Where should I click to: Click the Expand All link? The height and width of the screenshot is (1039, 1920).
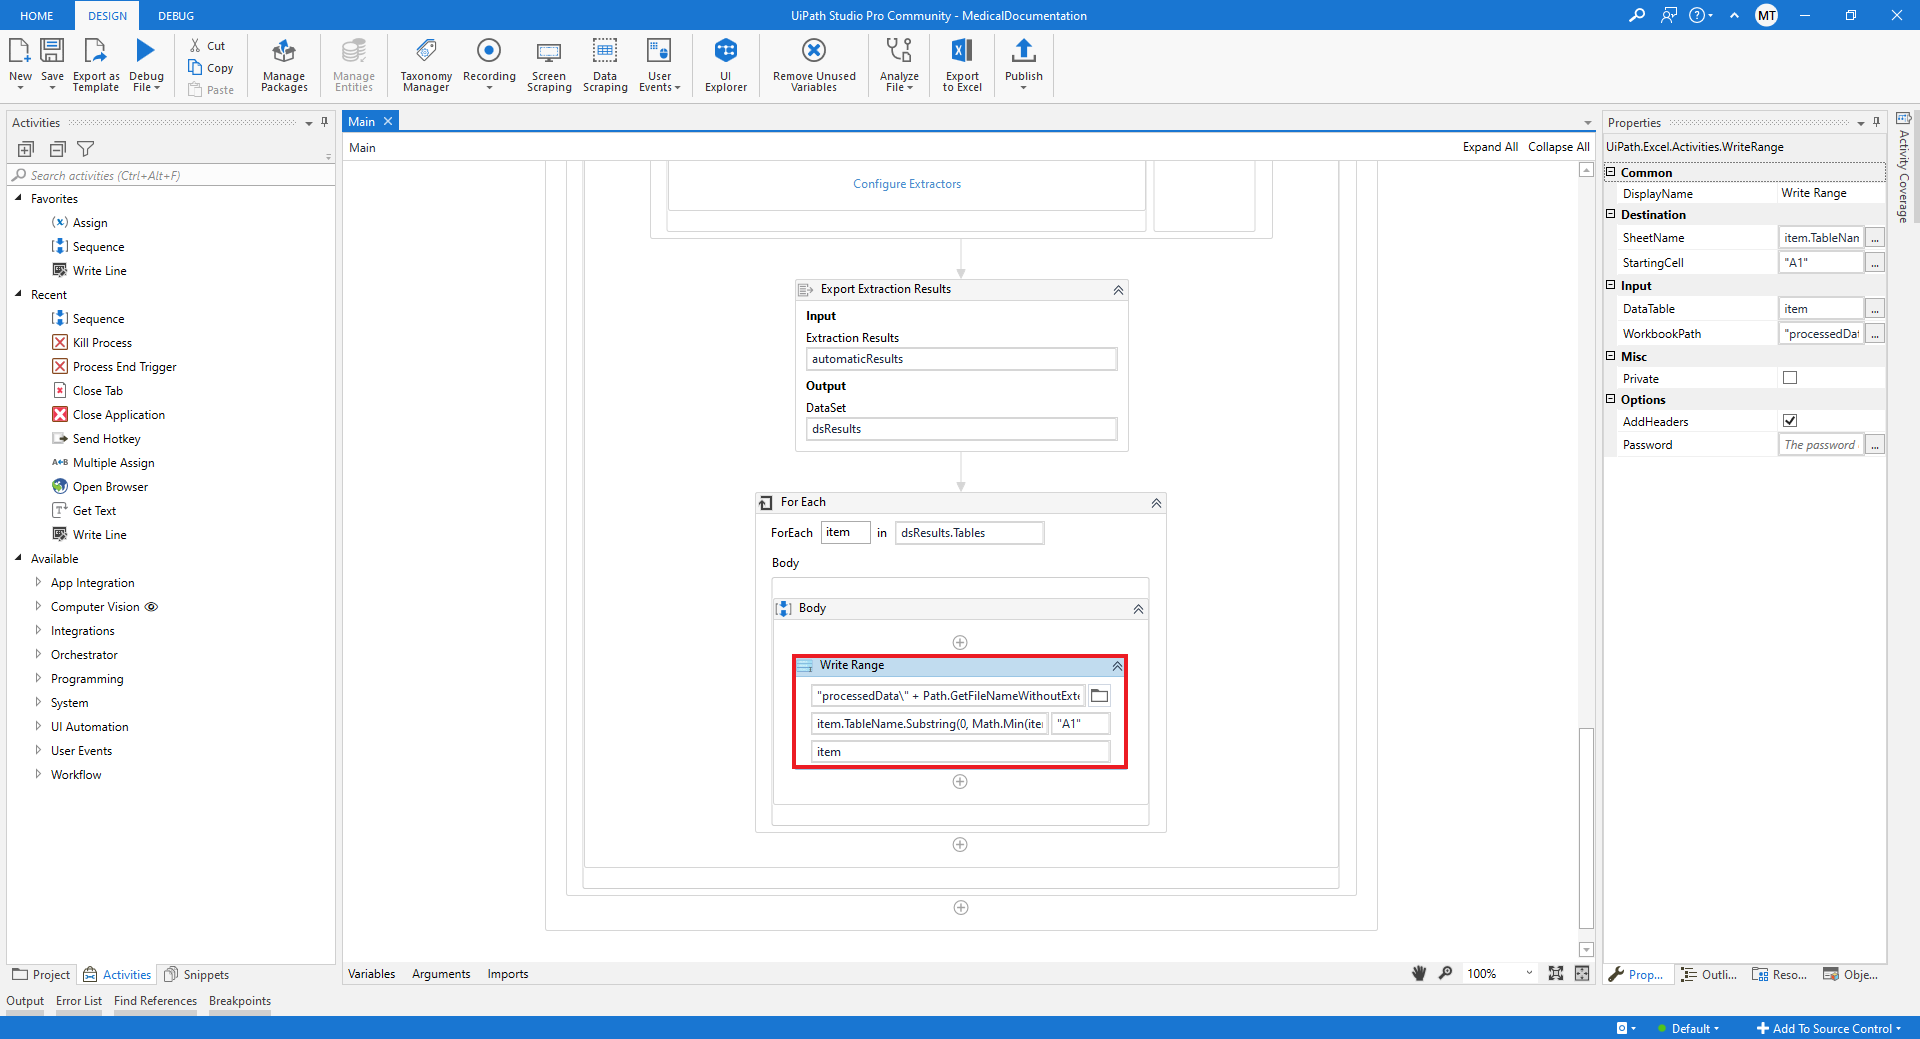1489,147
